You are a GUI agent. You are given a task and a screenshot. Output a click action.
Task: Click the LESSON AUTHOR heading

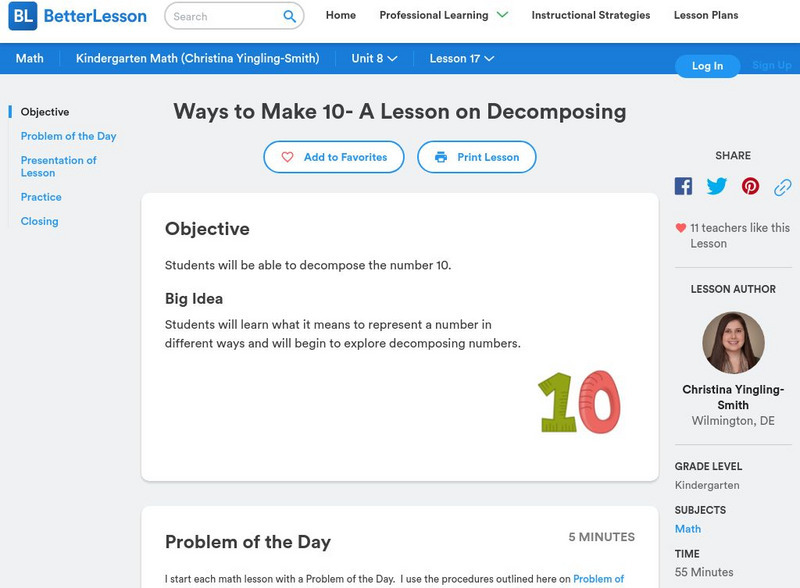pos(733,289)
